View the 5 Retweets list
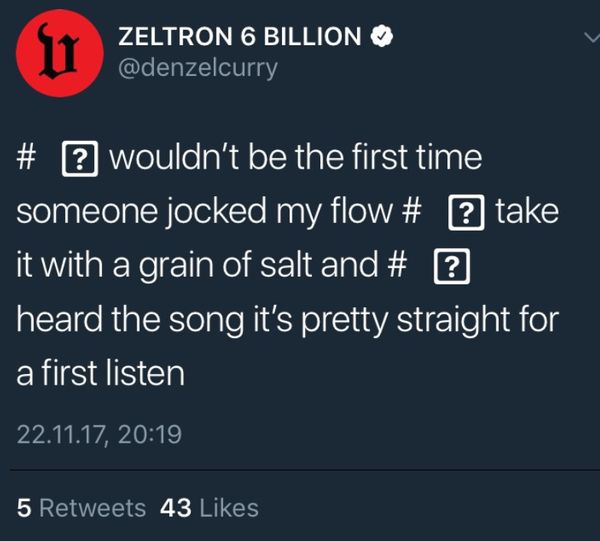The height and width of the screenshot is (541, 600). [81, 508]
